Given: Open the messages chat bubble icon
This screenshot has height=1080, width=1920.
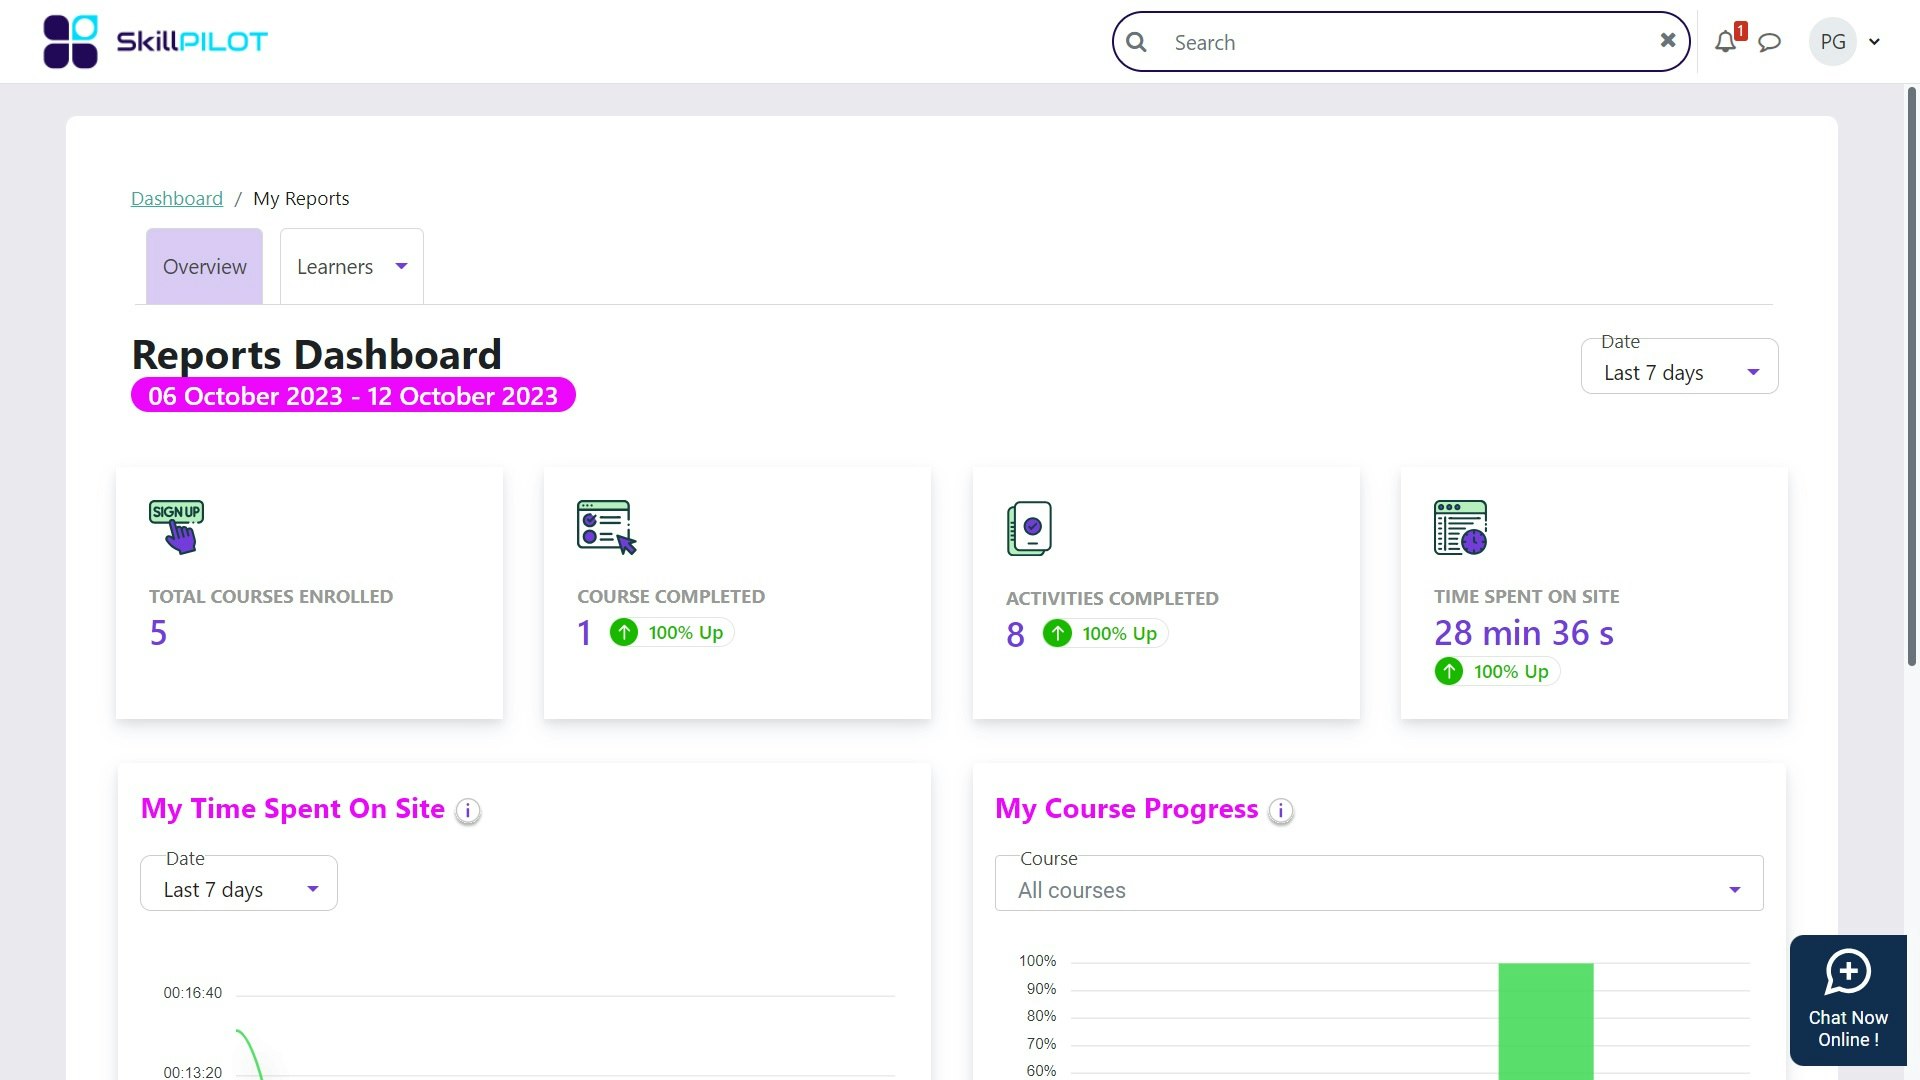Looking at the screenshot, I should pos(1769,42).
